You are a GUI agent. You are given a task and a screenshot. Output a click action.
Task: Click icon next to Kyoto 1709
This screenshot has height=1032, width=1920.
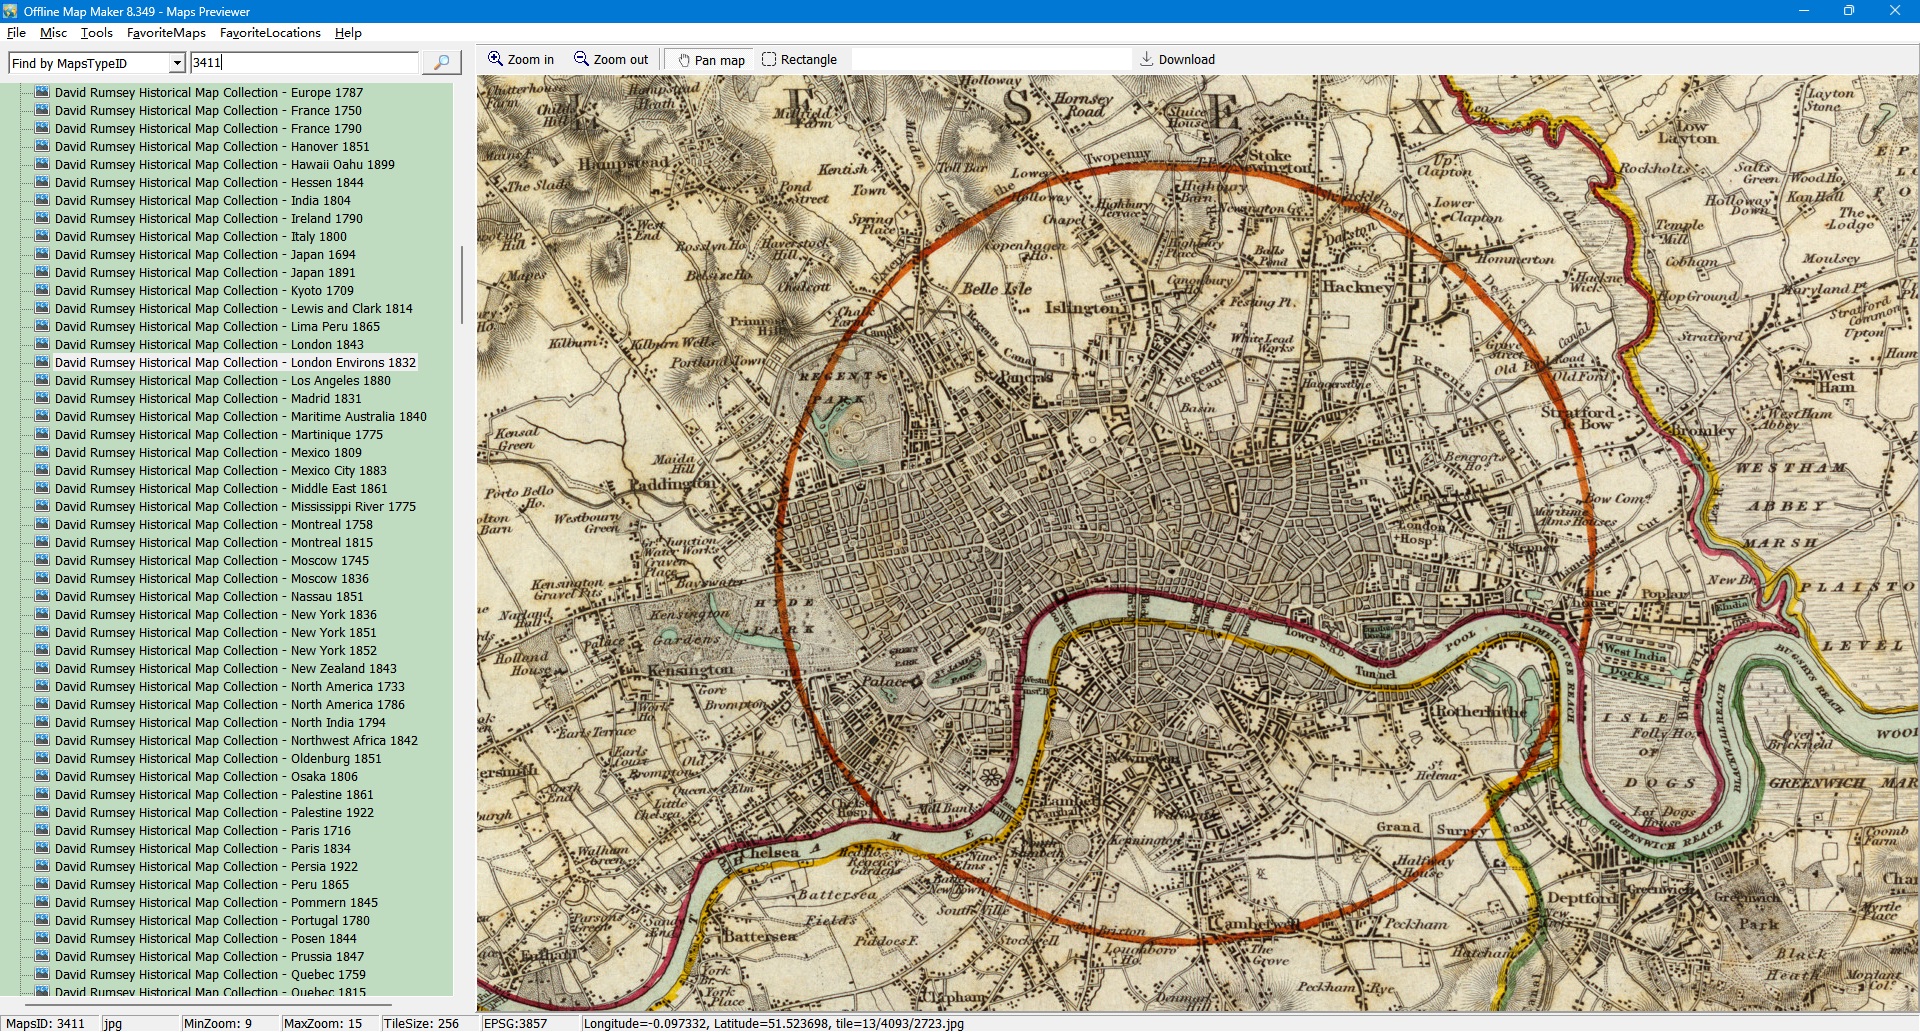click(x=42, y=290)
